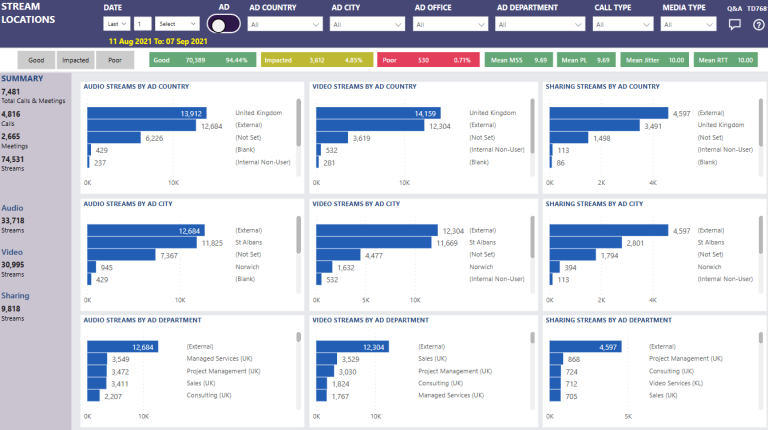Click the 4,597 External sharing department bar
Screen dimensions: 768x430
tap(585, 347)
